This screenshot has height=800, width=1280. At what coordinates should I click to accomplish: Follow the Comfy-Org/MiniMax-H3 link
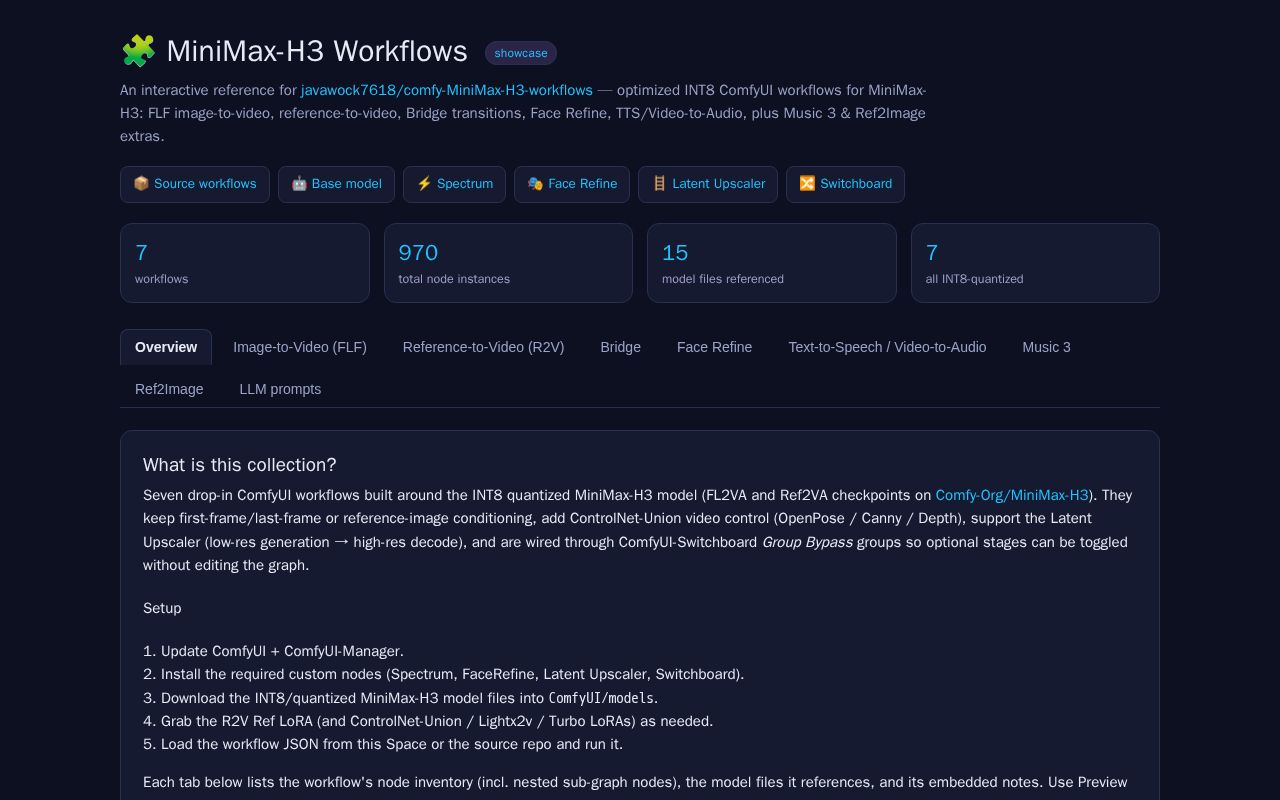[1012, 495]
